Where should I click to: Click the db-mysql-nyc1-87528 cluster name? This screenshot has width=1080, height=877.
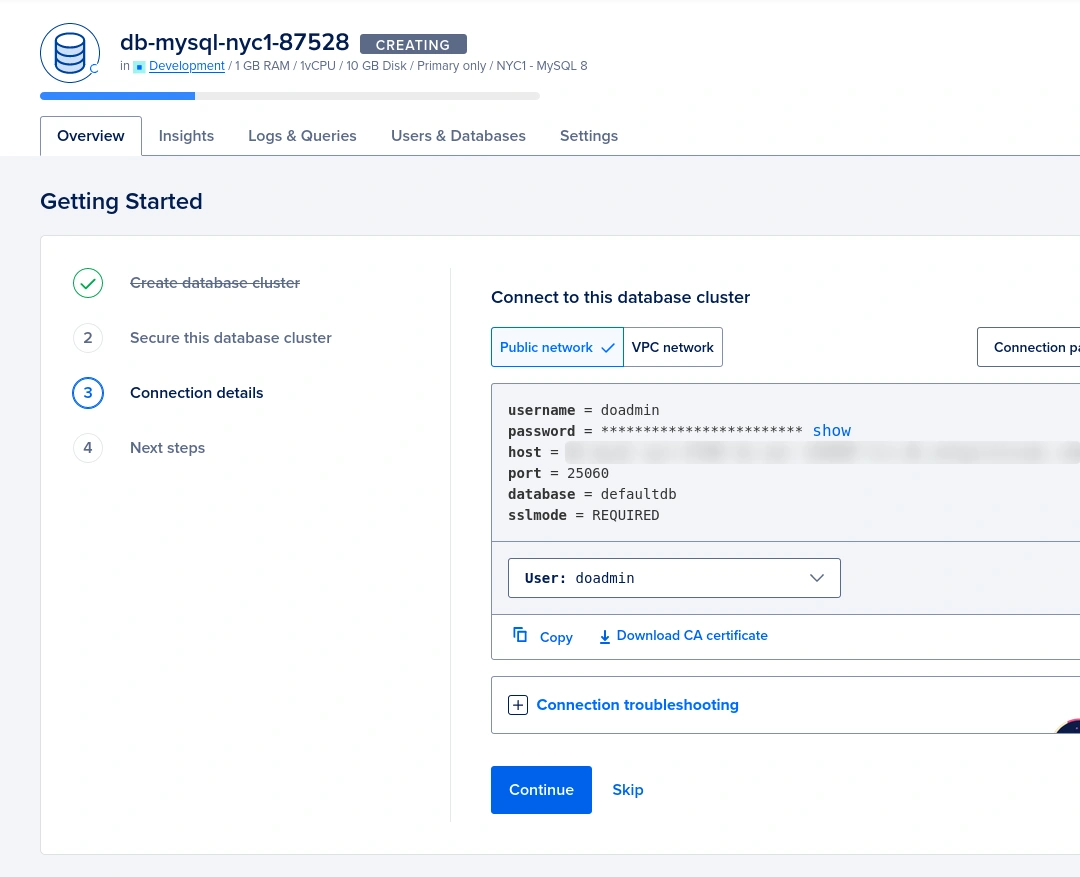point(234,42)
